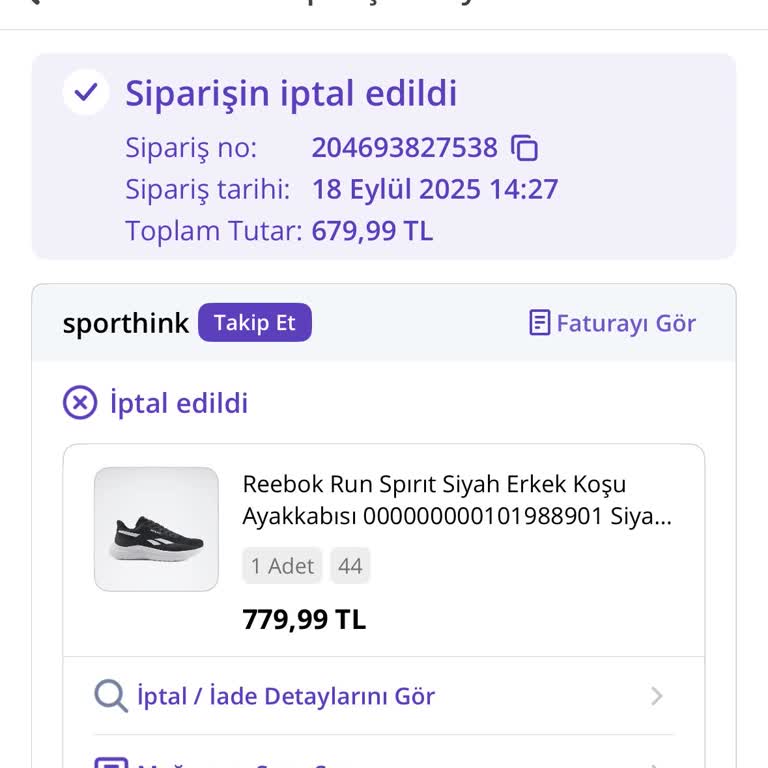Open the Reebok running shoe thumbnail
Image resolution: width=768 pixels, height=768 pixels.
(156, 529)
